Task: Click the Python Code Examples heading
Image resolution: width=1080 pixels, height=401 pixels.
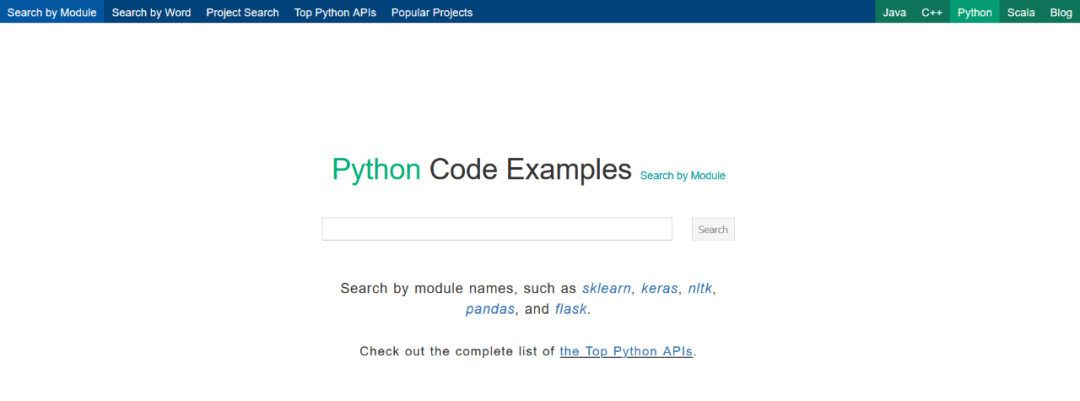Action: 481,169
